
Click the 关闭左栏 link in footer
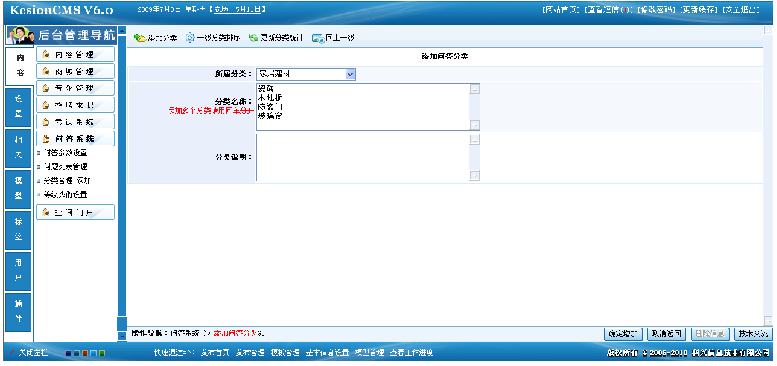click(x=34, y=353)
